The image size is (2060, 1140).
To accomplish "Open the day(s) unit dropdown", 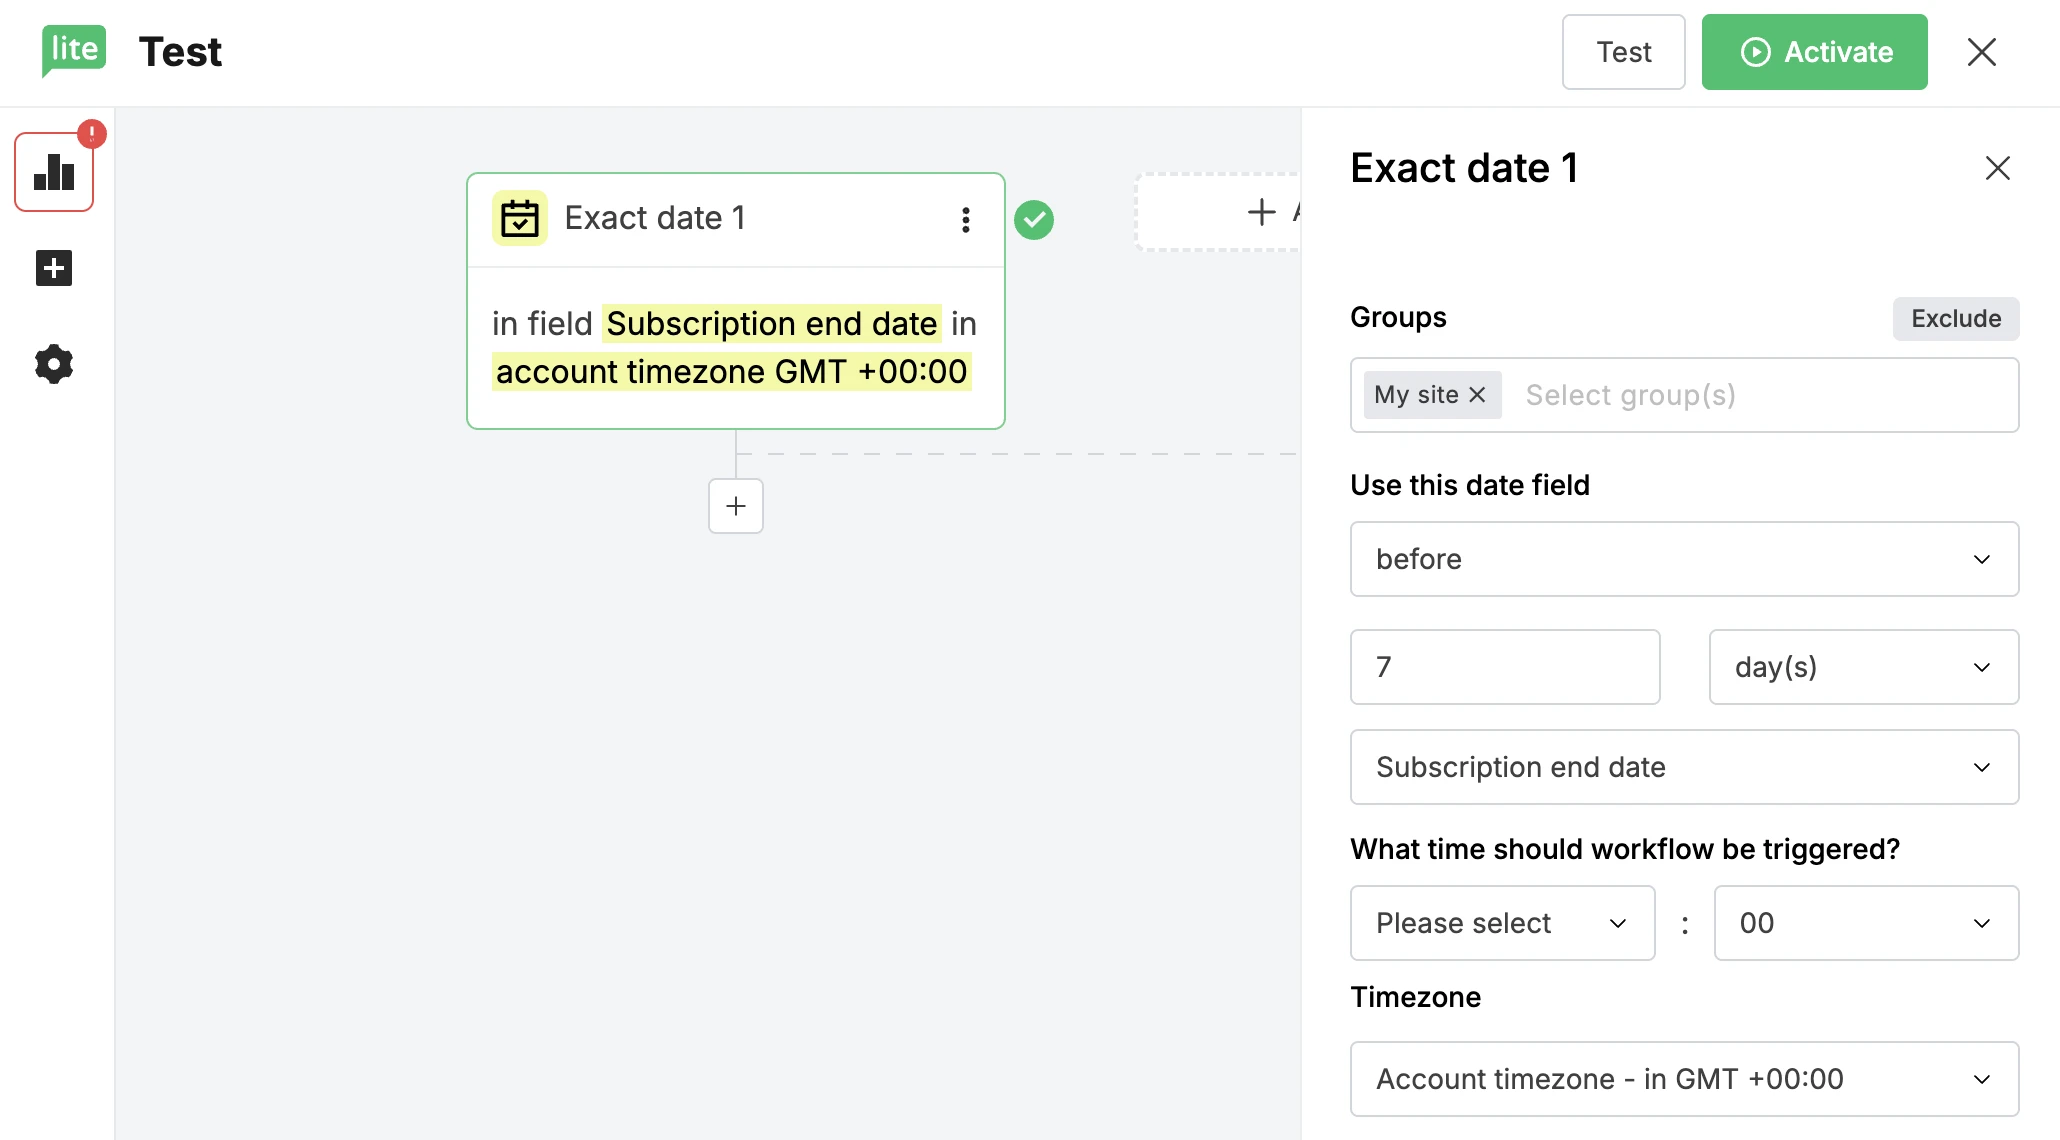I will (x=1864, y=667).
